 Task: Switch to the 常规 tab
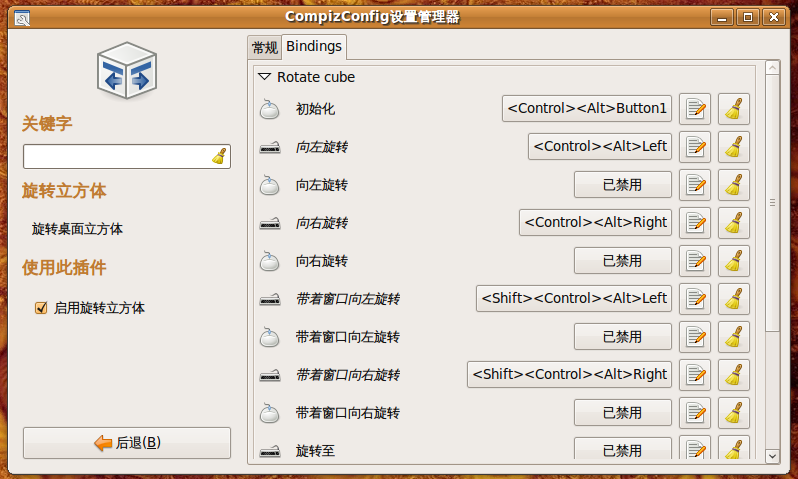265,47
